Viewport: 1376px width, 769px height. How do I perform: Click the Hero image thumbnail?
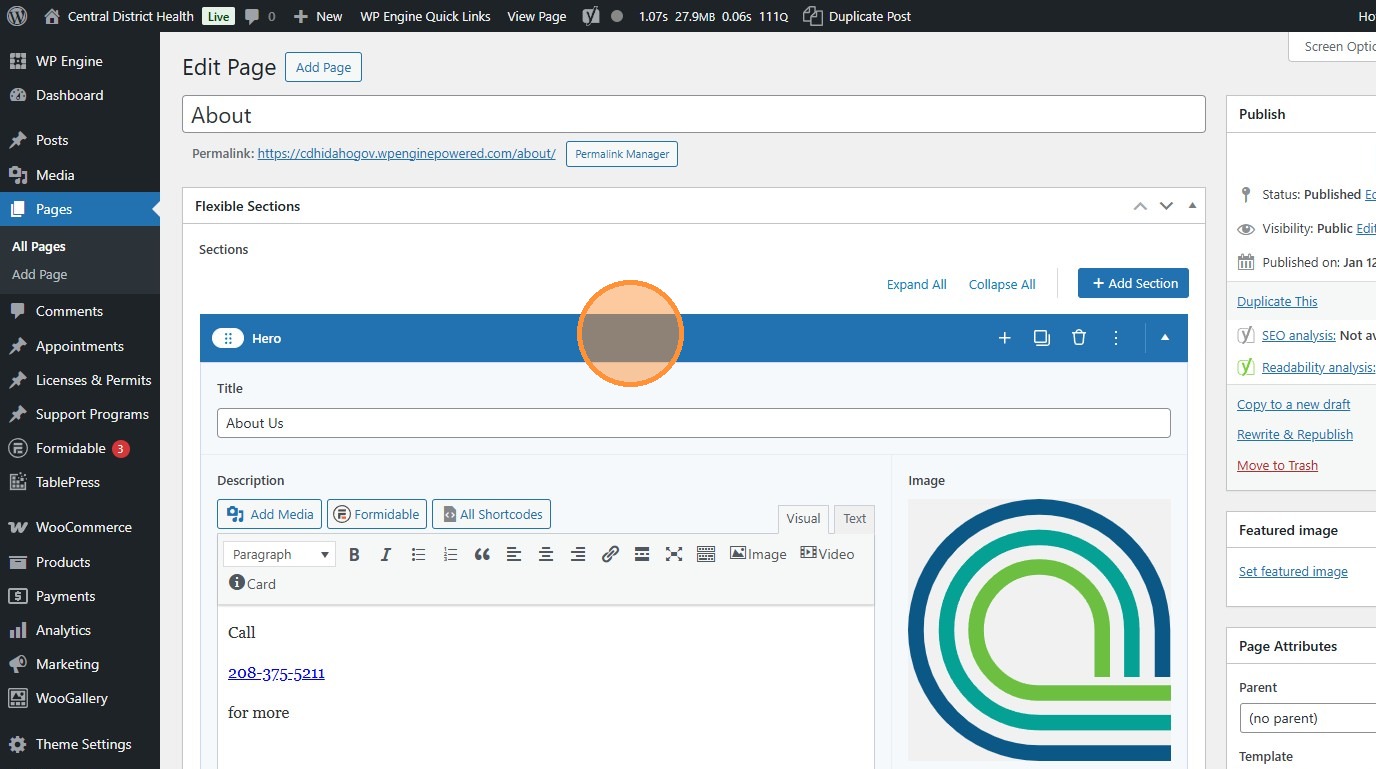(1039, 630)
